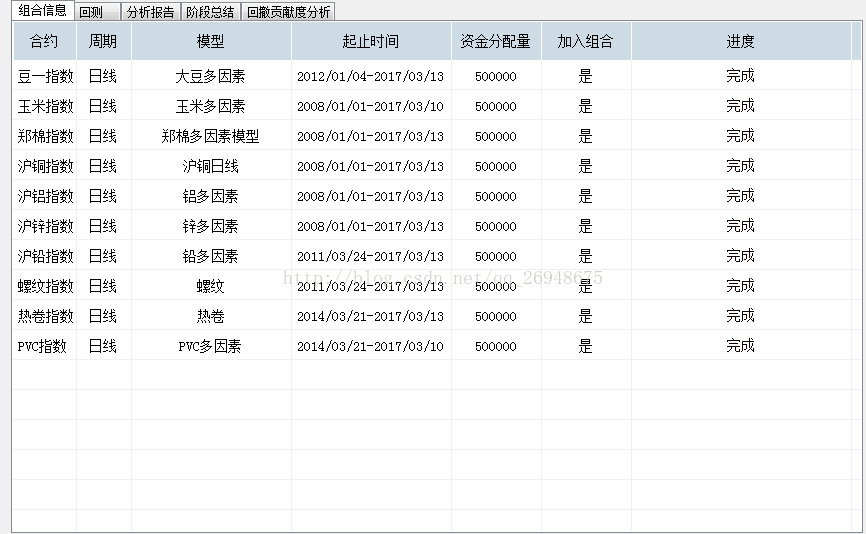Click the 合约 column header

44,41
